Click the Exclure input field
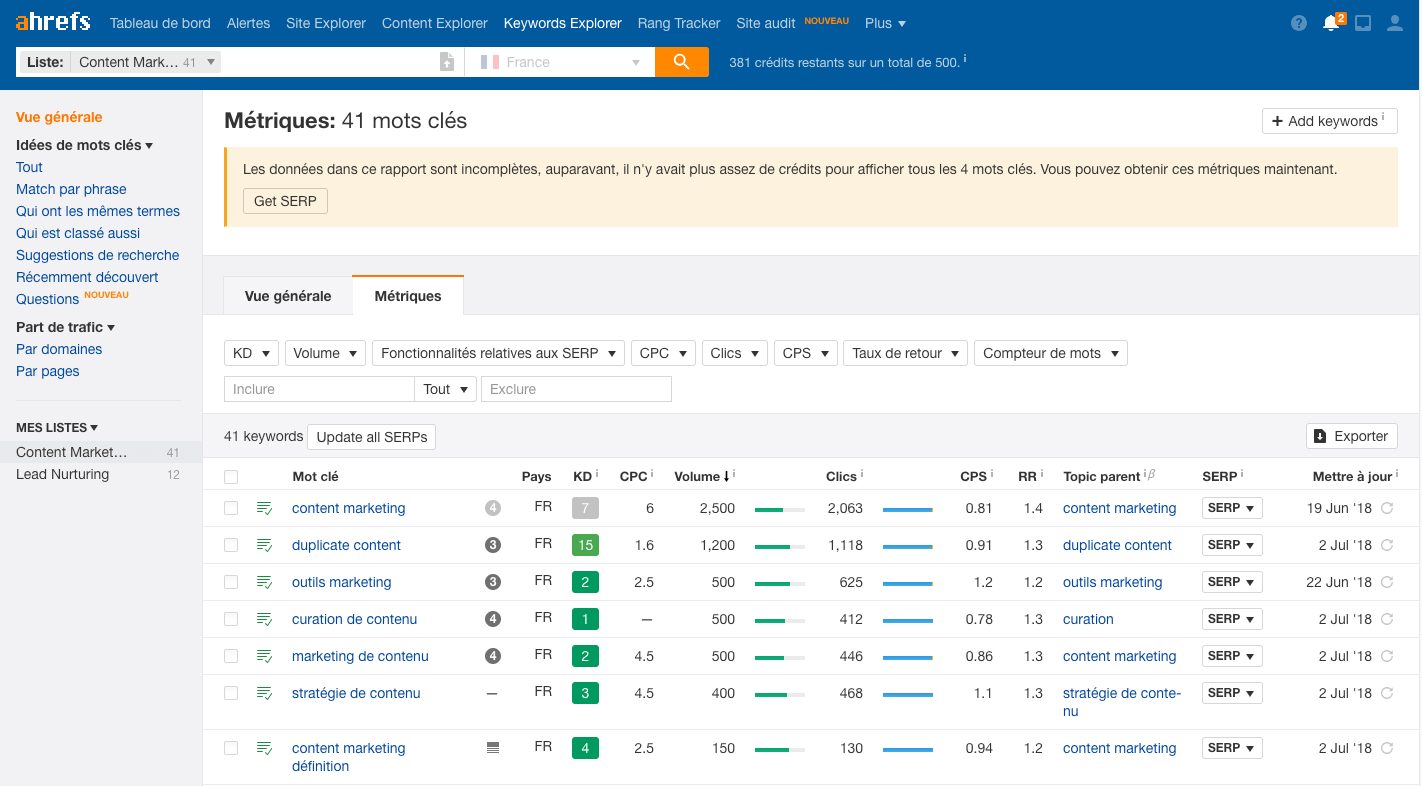Viewport: 1422px width, 786px height. pos(576,389)
